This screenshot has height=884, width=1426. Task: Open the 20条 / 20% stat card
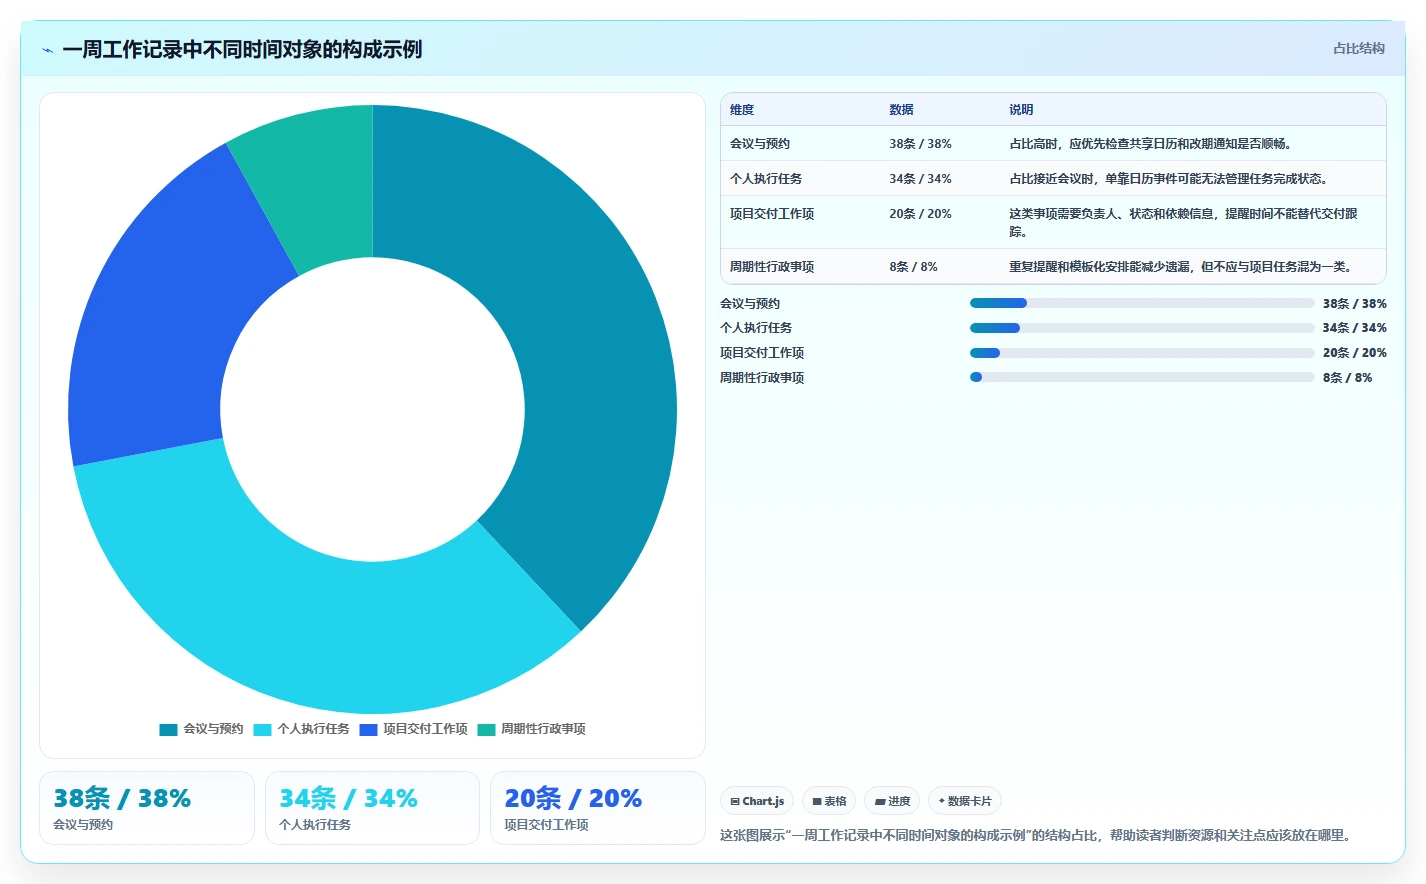click(598, 808)
